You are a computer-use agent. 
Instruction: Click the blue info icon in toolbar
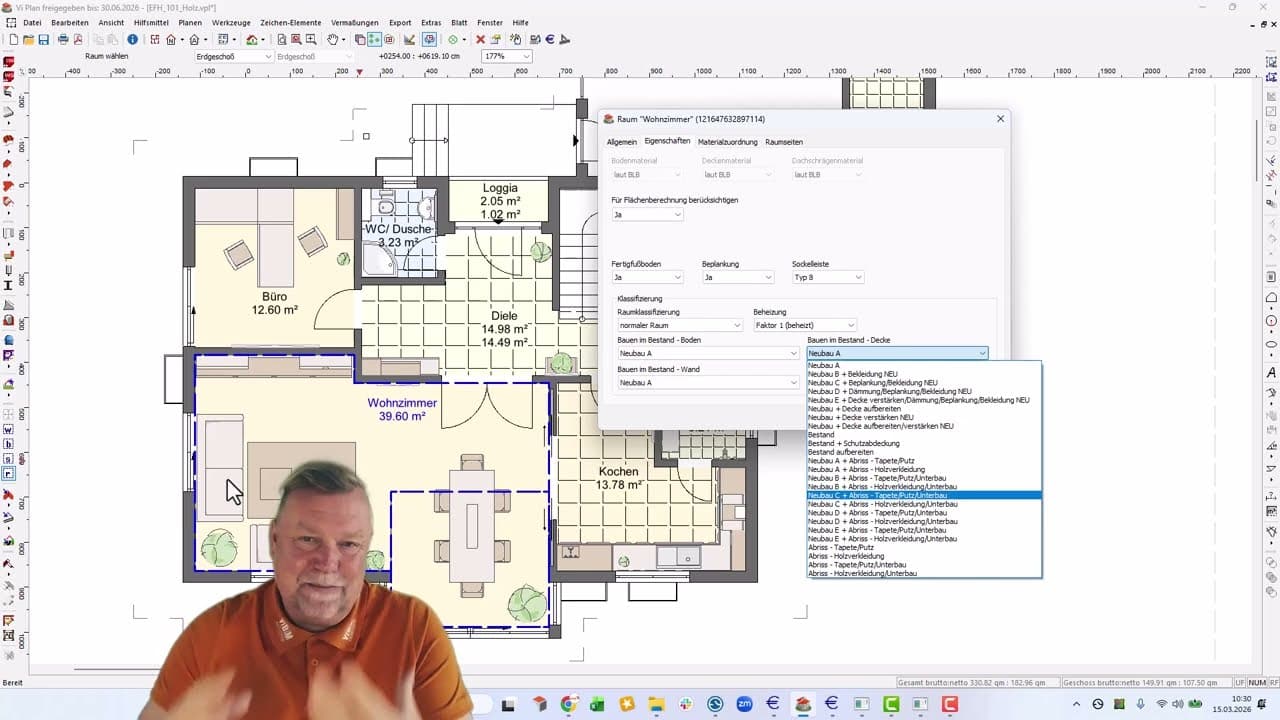click(x=132, y=40)
